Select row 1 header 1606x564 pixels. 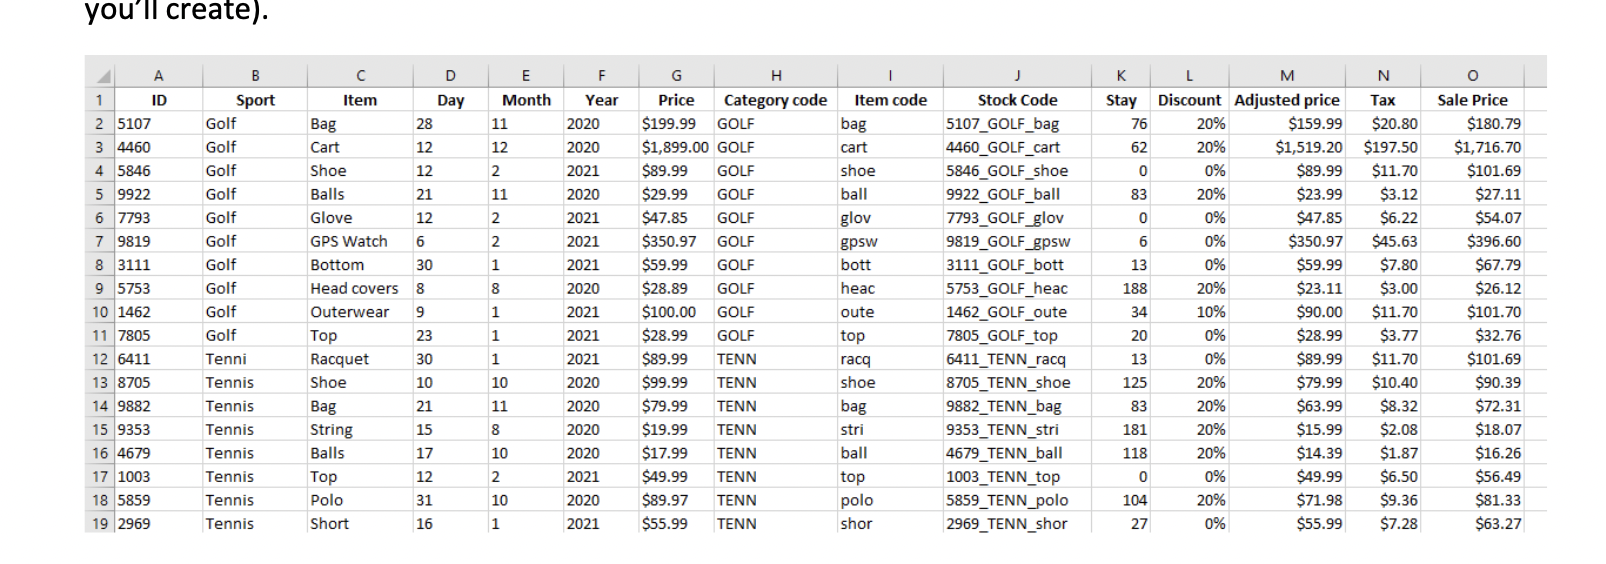[x=99, y=100]
